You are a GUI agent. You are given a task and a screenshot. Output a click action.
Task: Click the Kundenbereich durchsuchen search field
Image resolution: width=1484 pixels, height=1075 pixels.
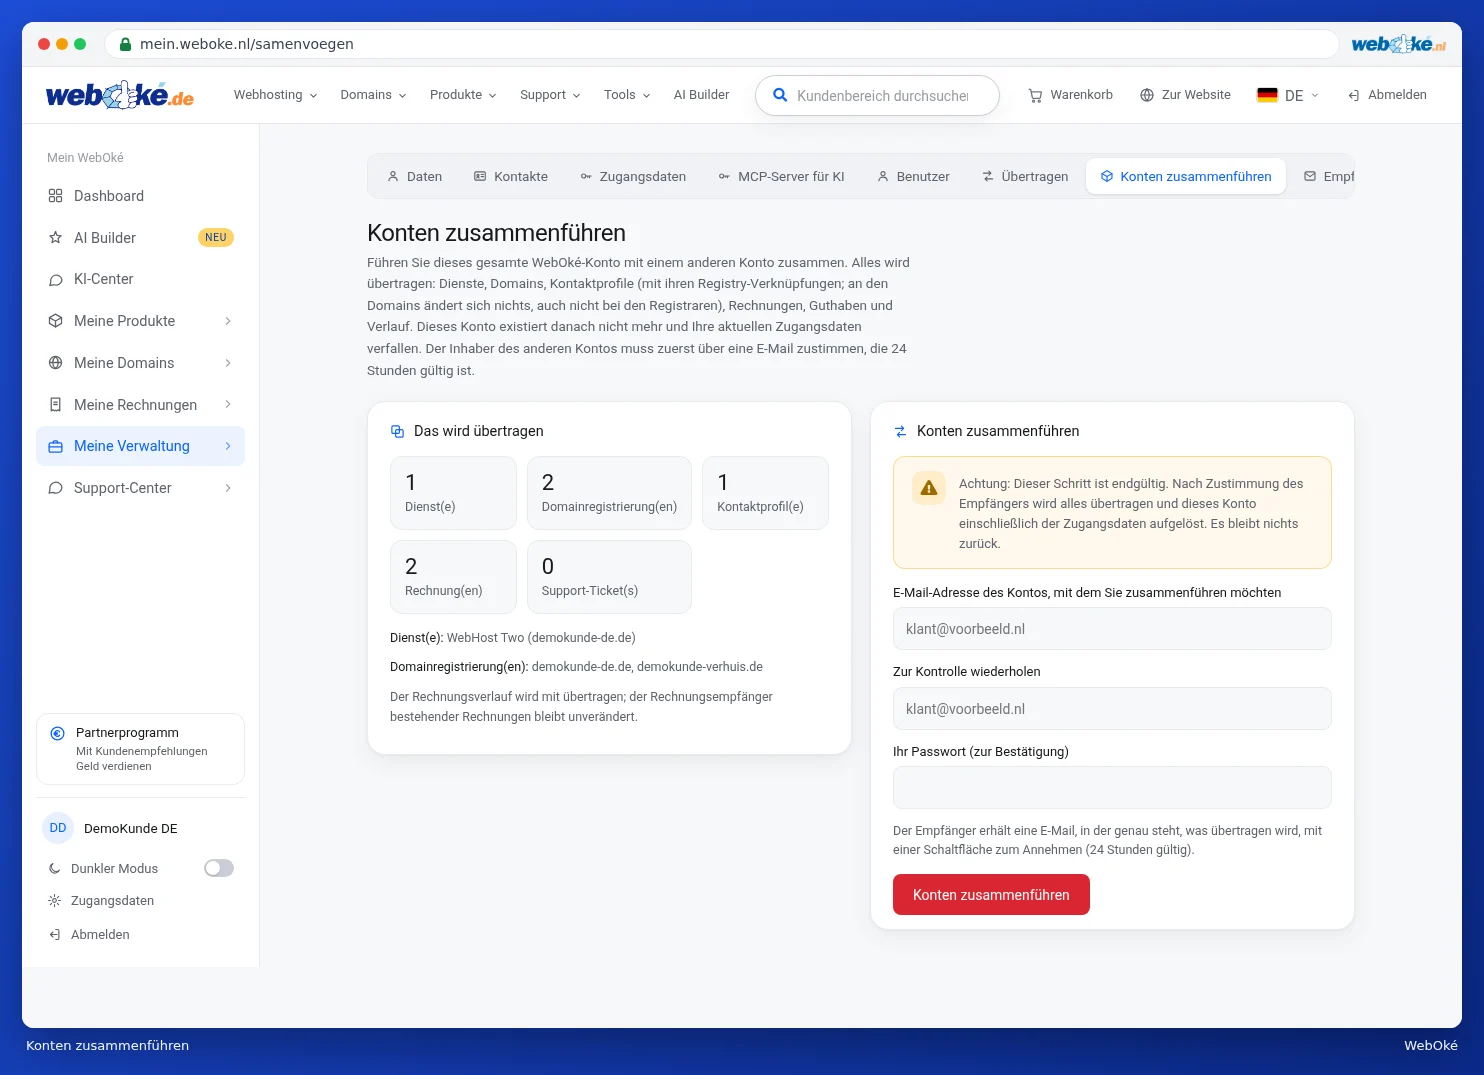[877, 96]
